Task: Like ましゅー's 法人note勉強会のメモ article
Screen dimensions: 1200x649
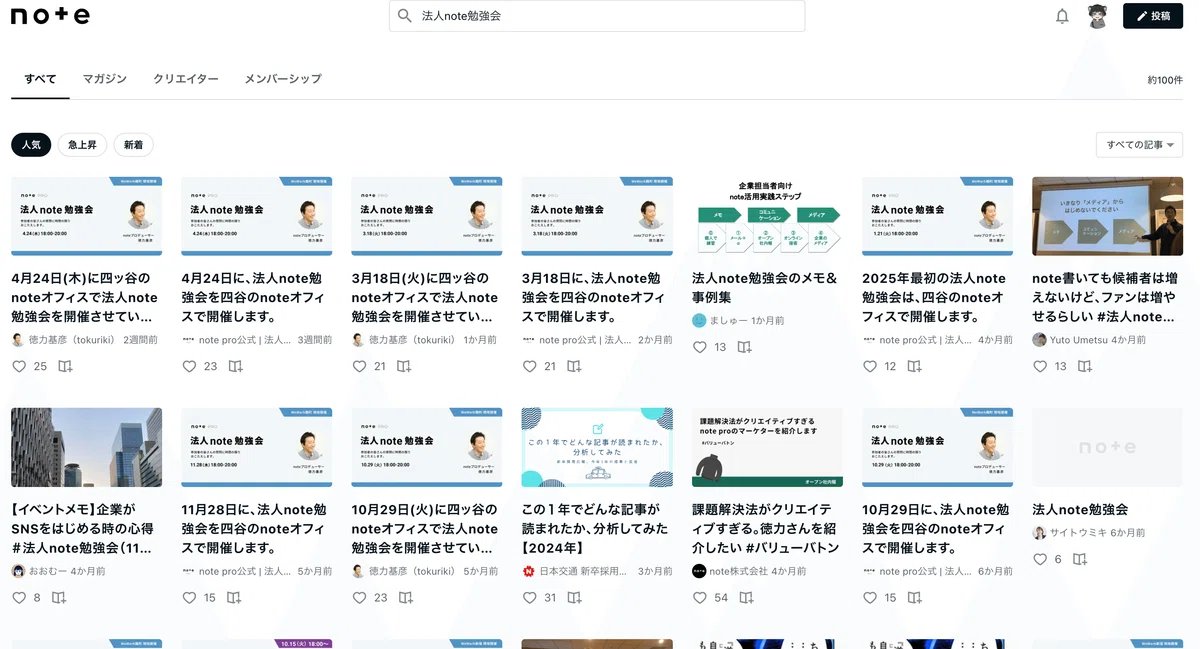Action: pyautogui.click(x=700, y=347)
